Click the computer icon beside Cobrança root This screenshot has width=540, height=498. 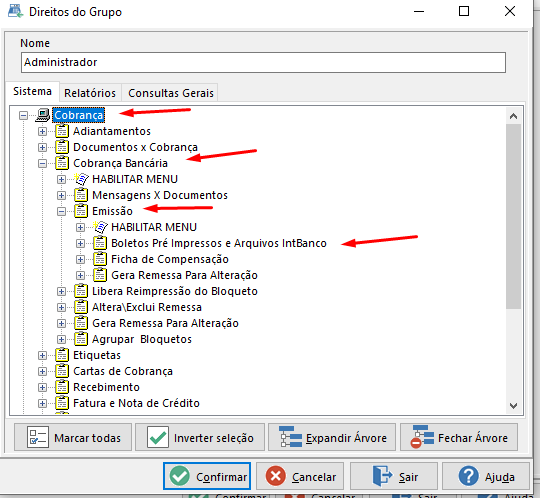tap(43, 115)
